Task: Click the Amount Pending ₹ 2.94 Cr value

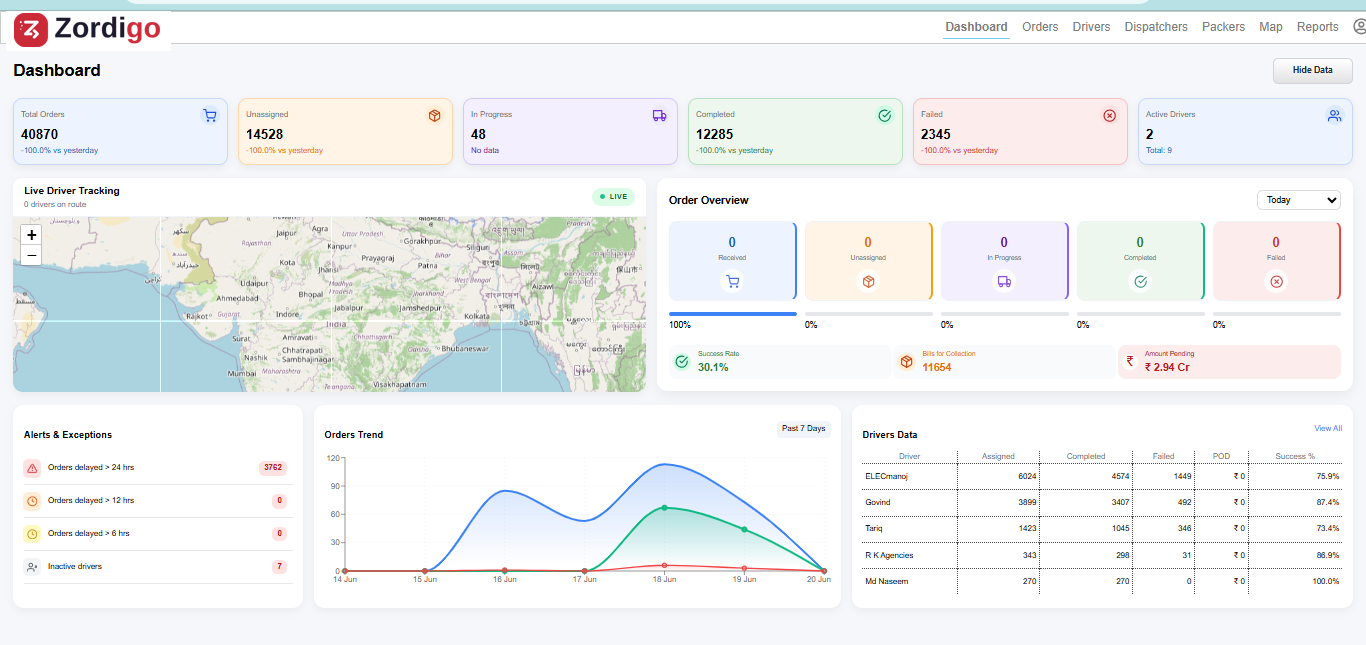Action: [1167, 367]
